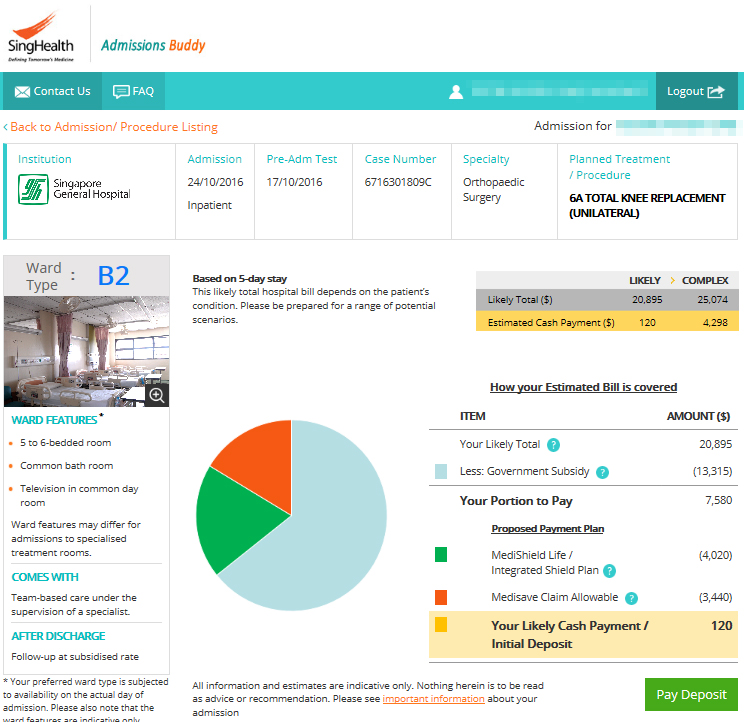
Task: Select the COMPLEX column header
Action: point(705,280)
